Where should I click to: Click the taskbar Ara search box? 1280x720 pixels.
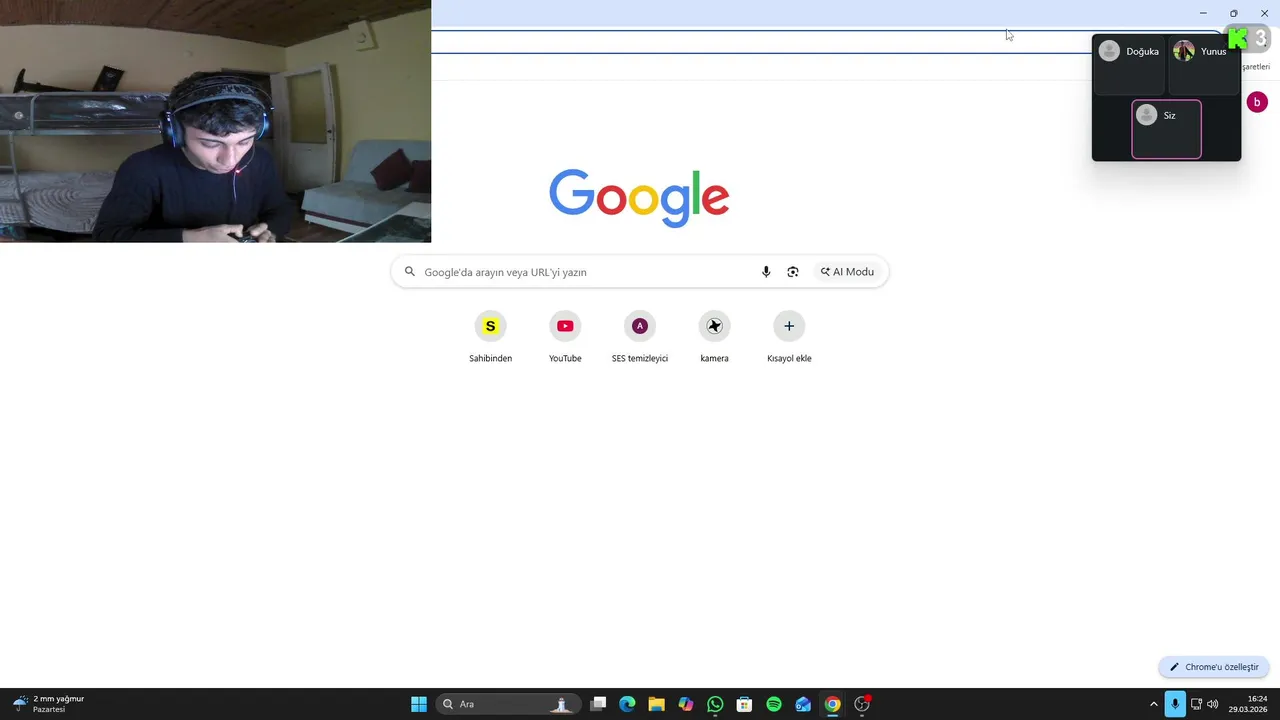pos(508,704)
